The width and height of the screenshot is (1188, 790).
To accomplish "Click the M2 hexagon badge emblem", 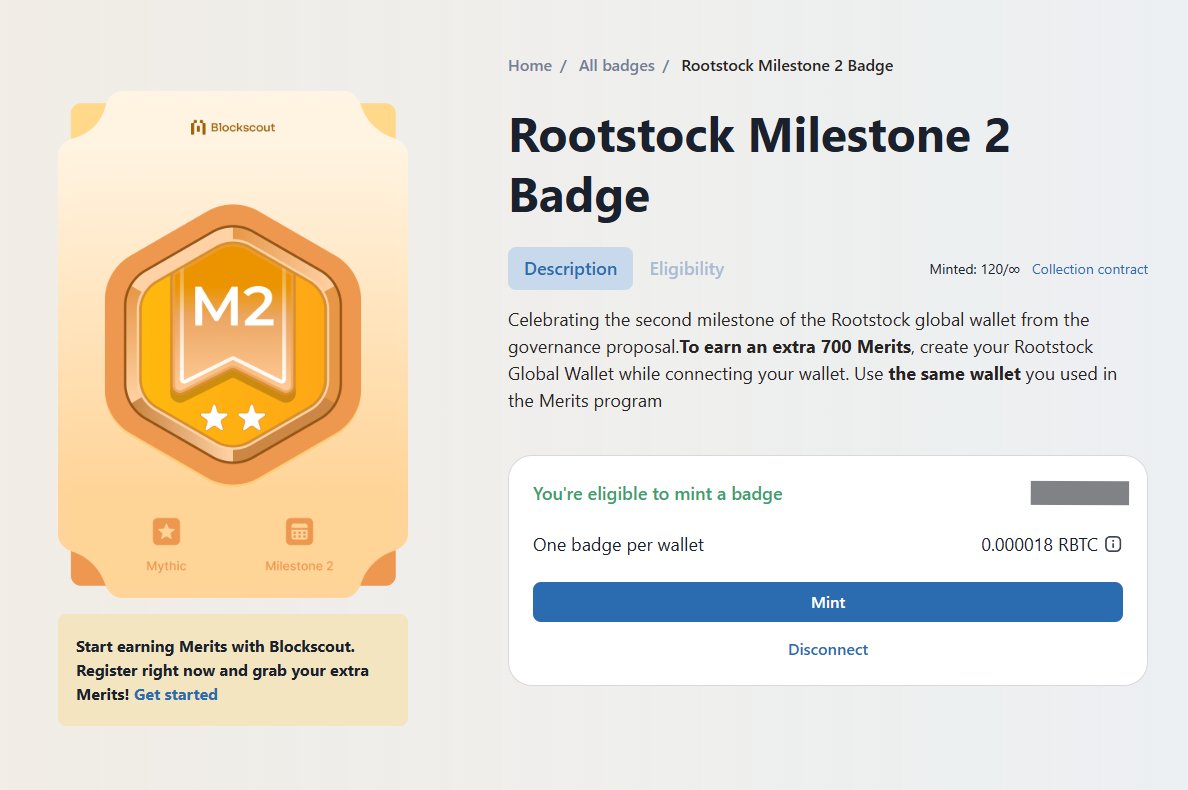I will click(x=233, y=344).
